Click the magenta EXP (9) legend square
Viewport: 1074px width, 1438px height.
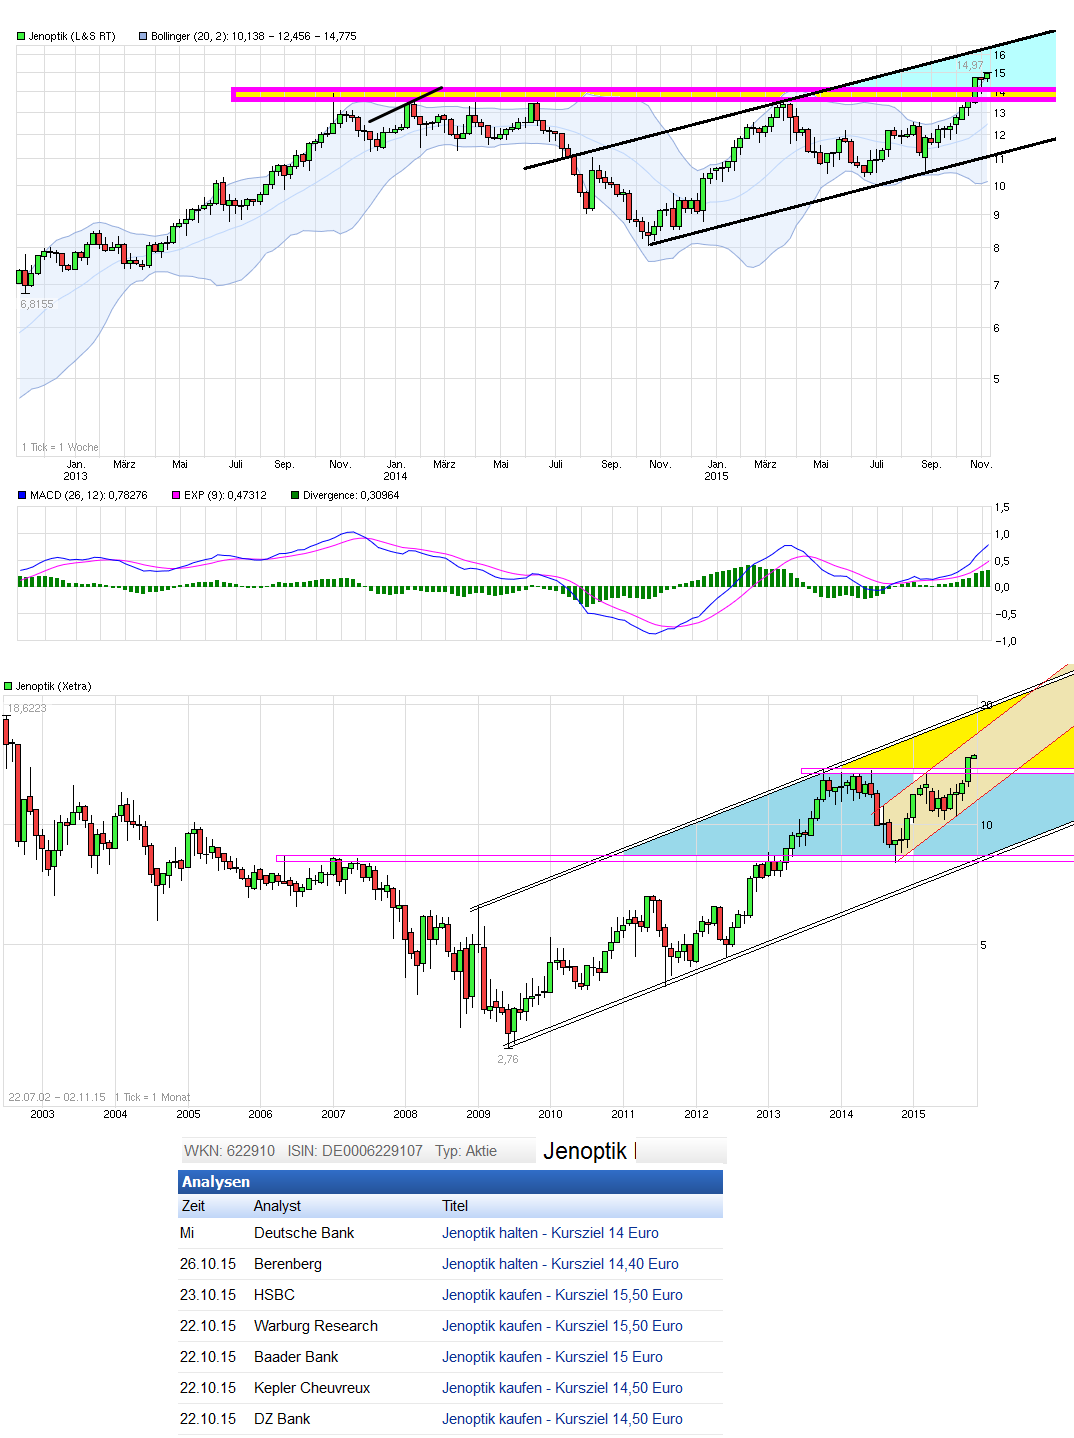(176, 495)
